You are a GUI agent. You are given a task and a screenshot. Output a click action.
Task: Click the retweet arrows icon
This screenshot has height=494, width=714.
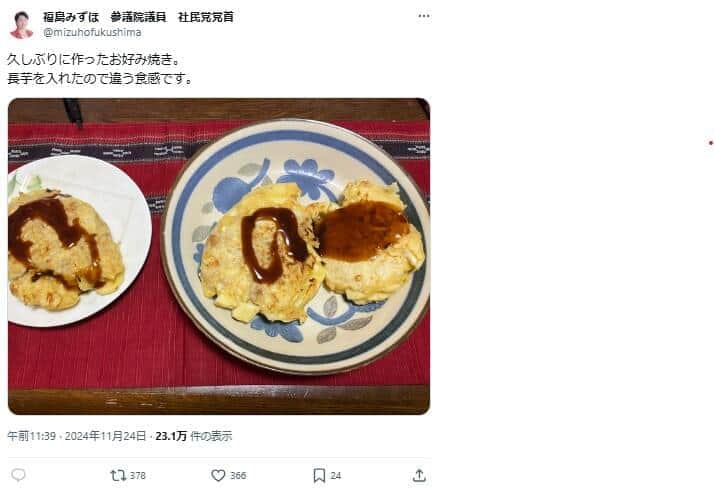click(118, 475)
